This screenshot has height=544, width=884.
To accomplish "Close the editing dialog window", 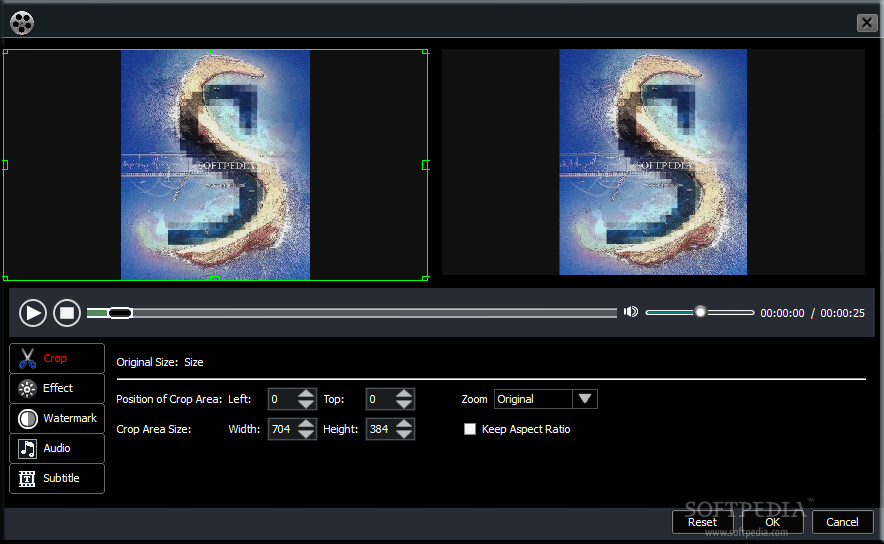I will pos(867,23).
